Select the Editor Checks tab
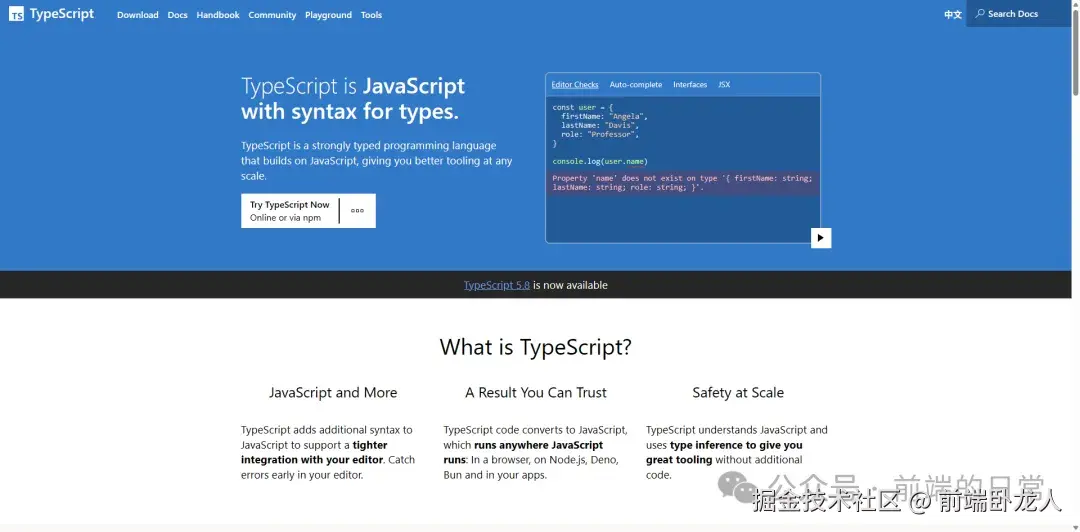 pos(574,85)
